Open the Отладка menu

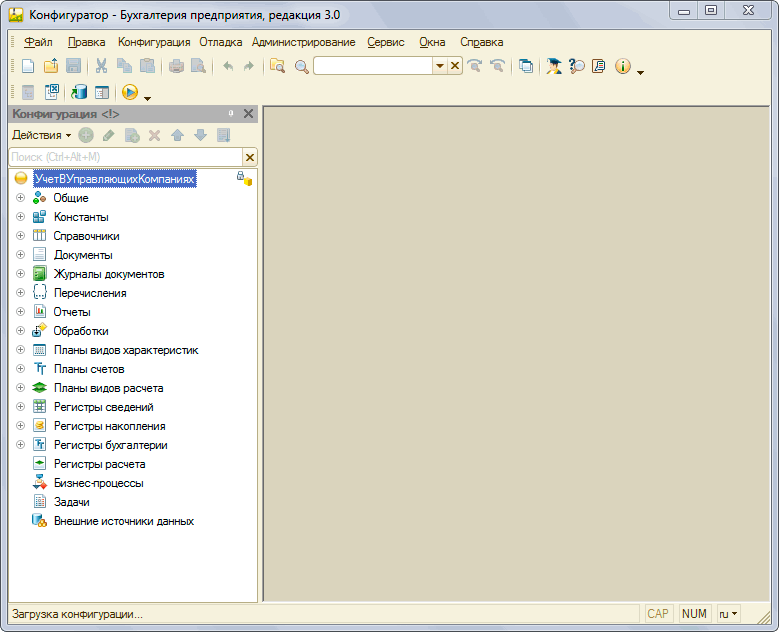click(221, 42)
